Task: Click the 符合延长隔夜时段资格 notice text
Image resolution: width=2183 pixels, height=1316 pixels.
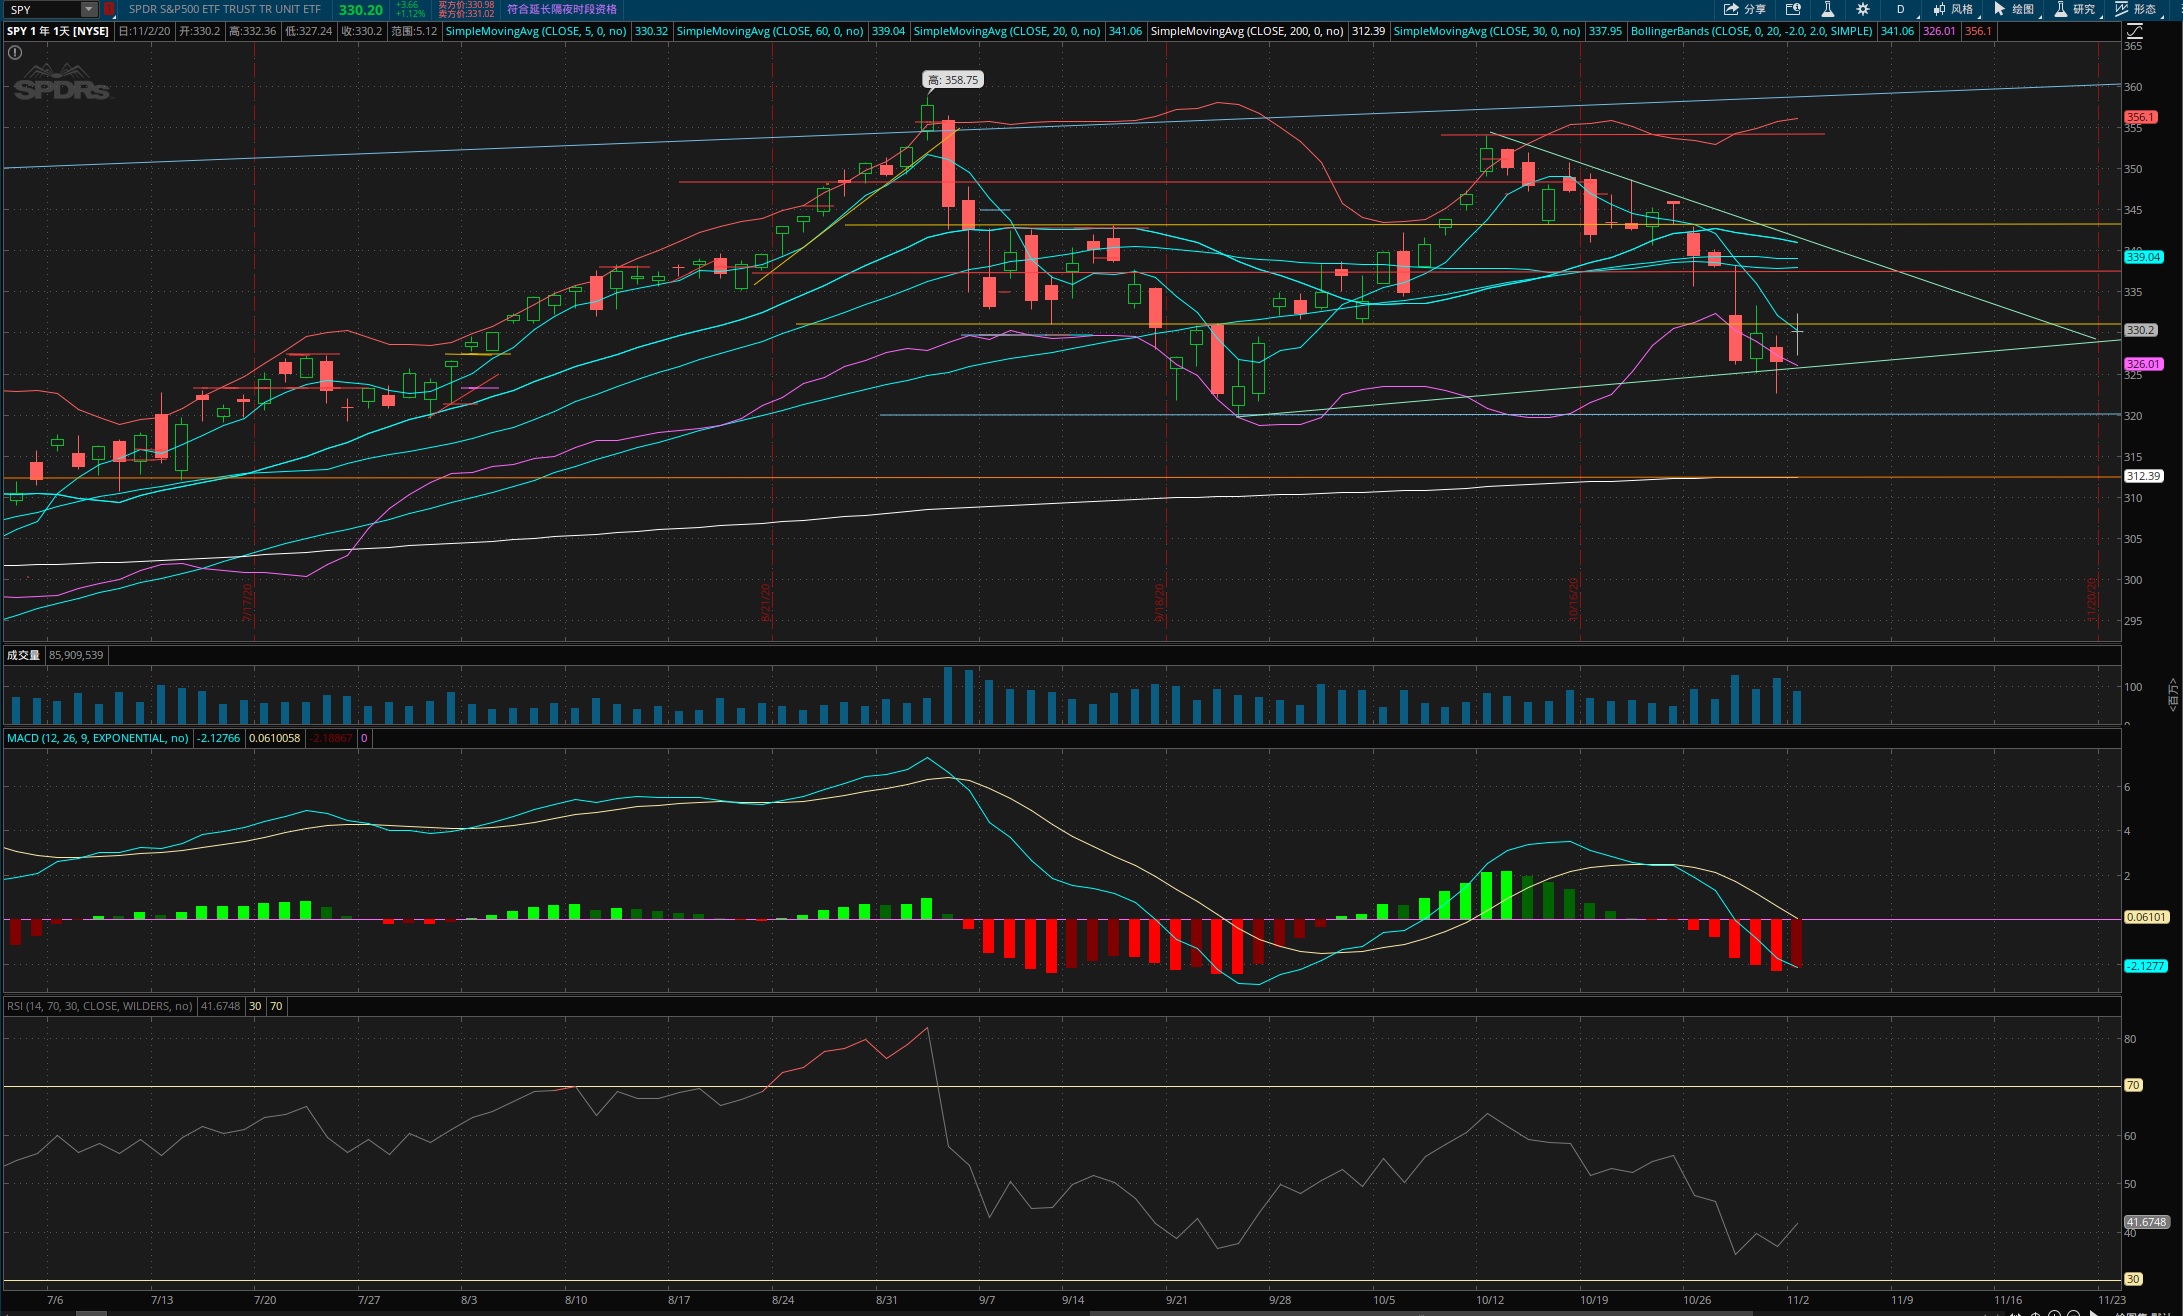Action: click(x=562, y=9)
